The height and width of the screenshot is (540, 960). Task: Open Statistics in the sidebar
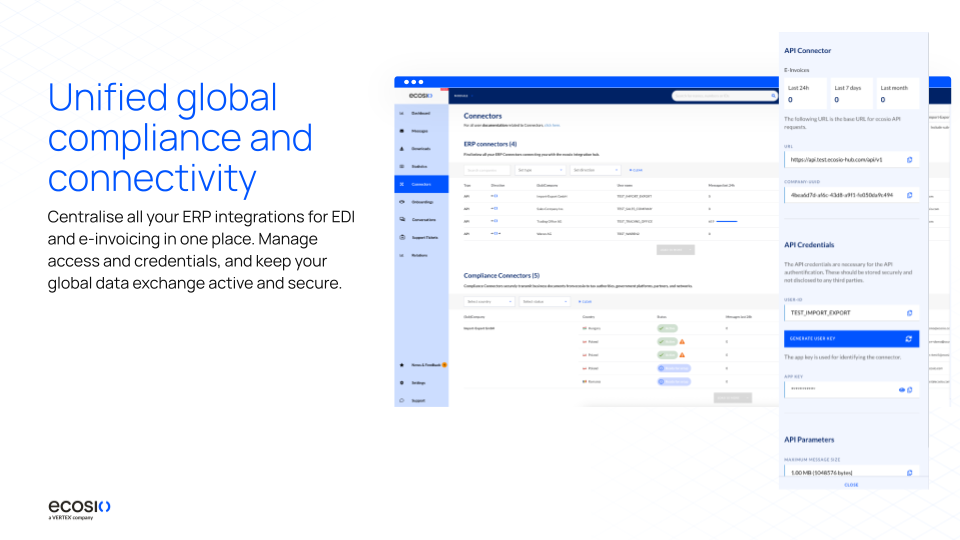[x=421, y=167]
